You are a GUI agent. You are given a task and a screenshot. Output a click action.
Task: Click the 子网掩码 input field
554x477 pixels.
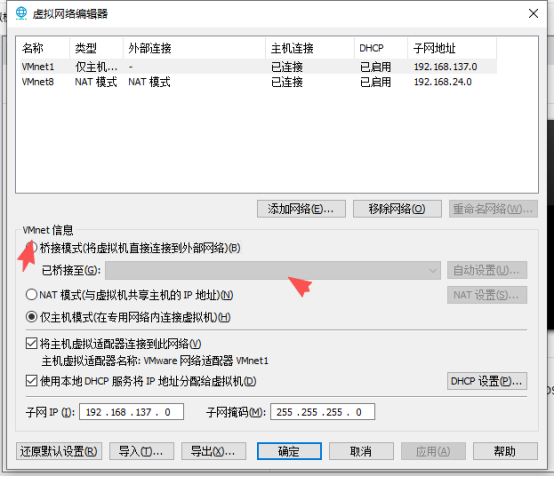[x=322, y=412]
